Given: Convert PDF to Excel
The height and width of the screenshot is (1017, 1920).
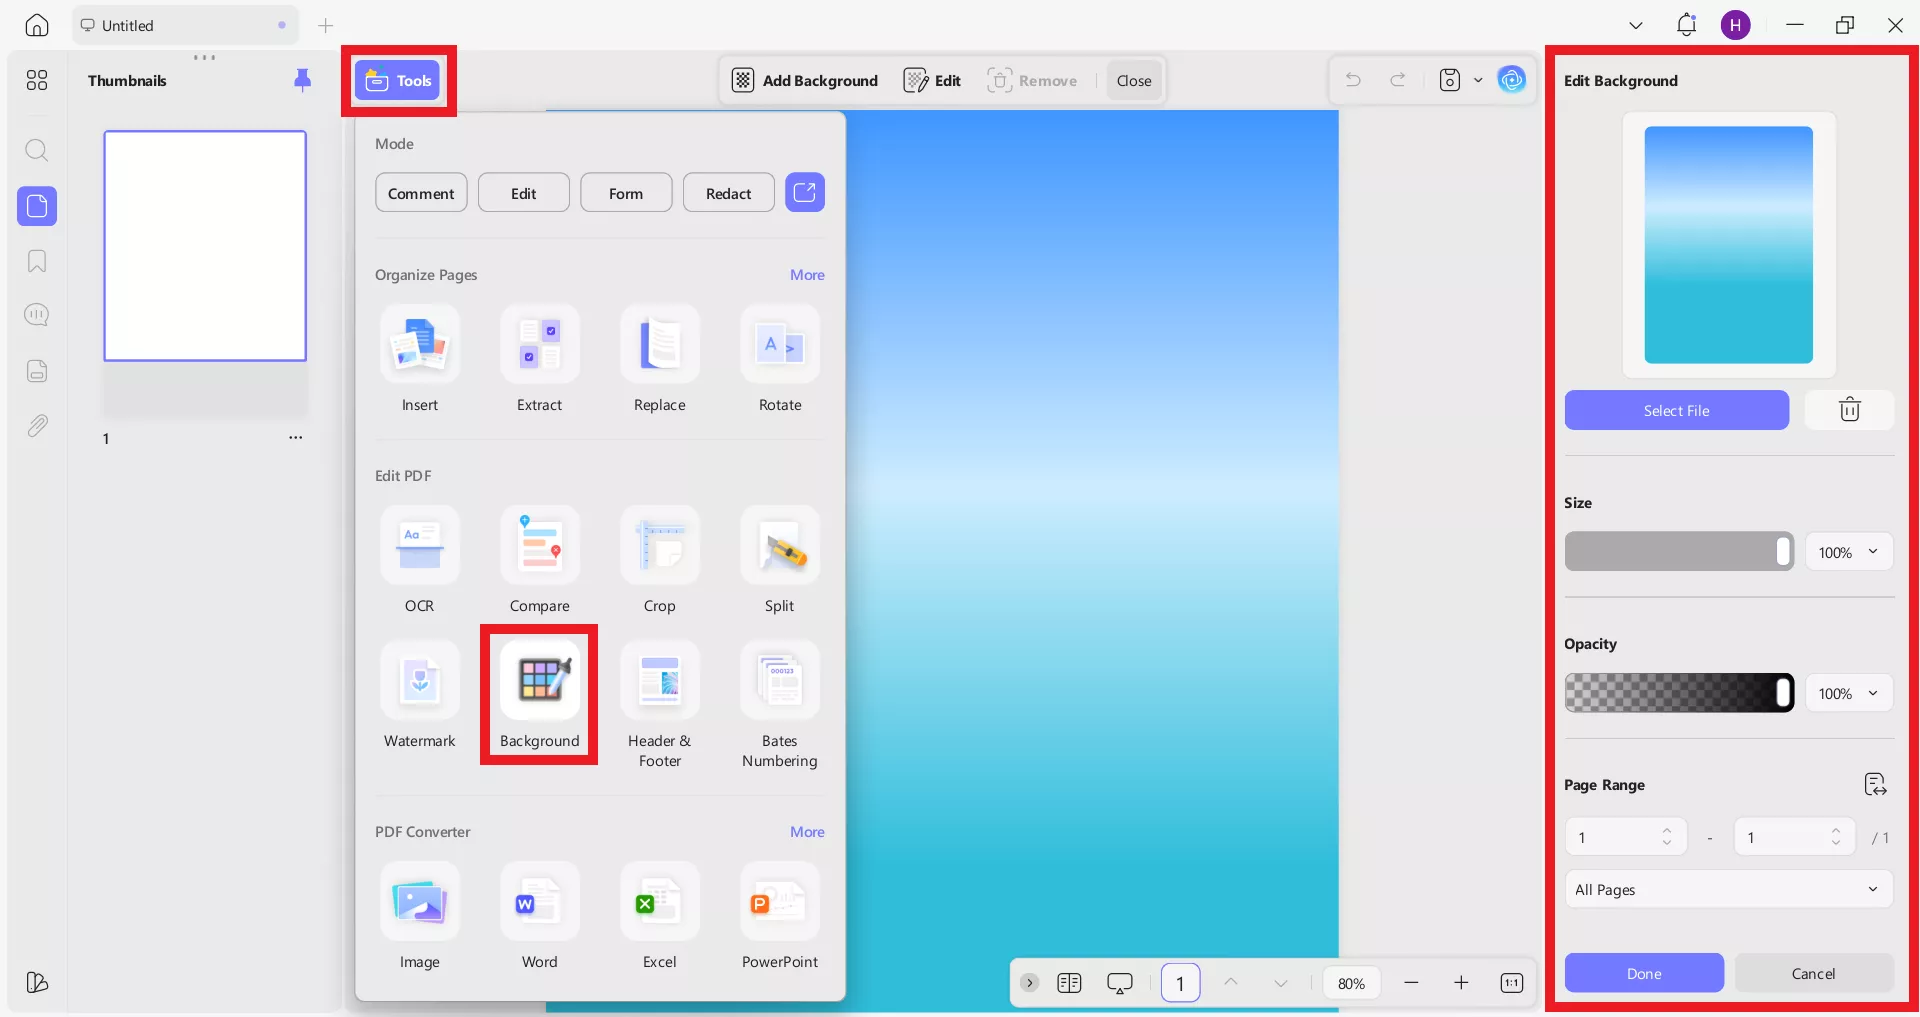Looking at the screenshot, I should [x=660, y=916].
